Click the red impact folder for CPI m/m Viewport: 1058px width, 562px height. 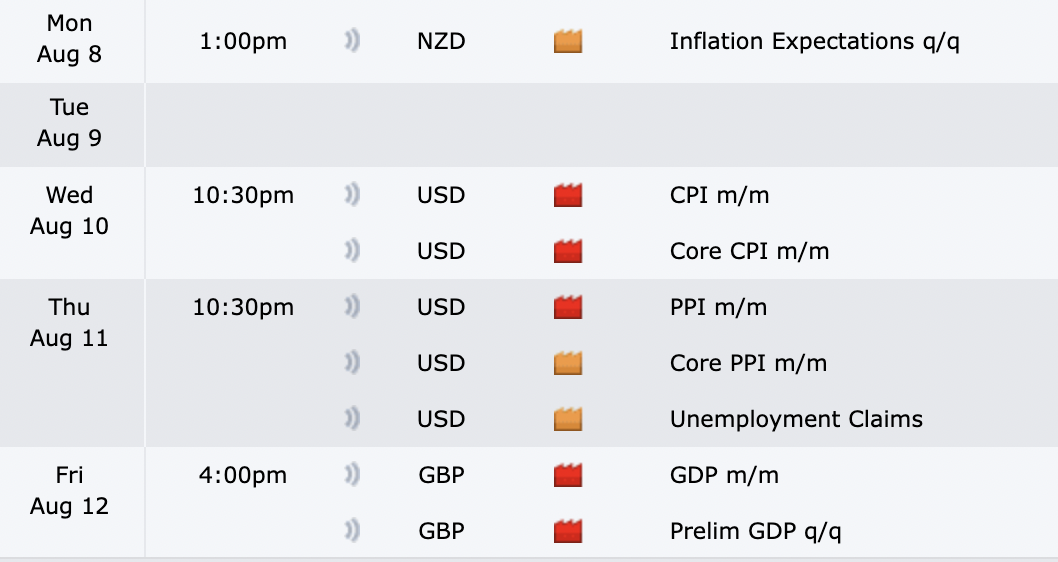568,195
